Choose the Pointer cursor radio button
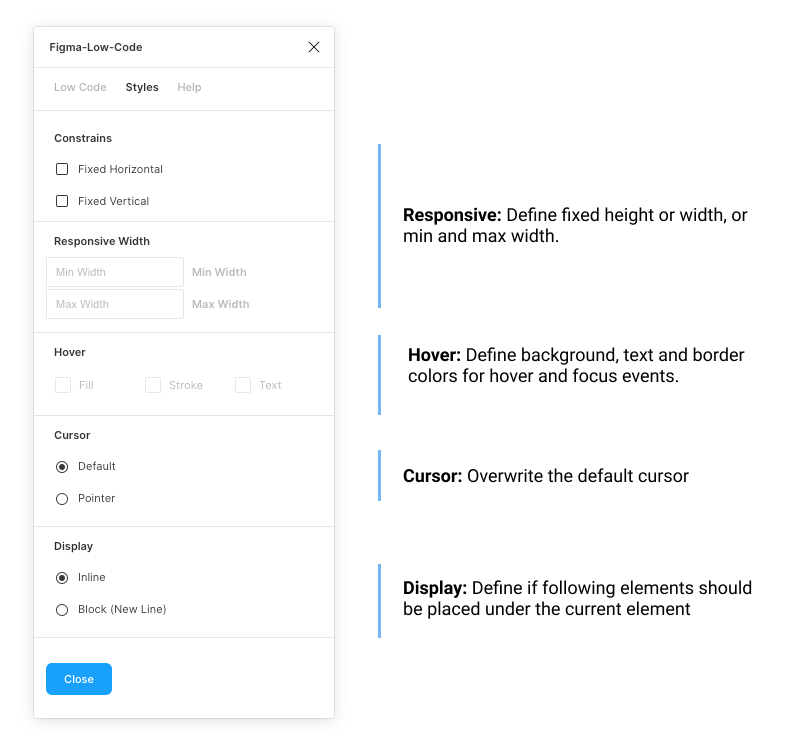Viewport: 805px width, 745px height. [62, 499]
